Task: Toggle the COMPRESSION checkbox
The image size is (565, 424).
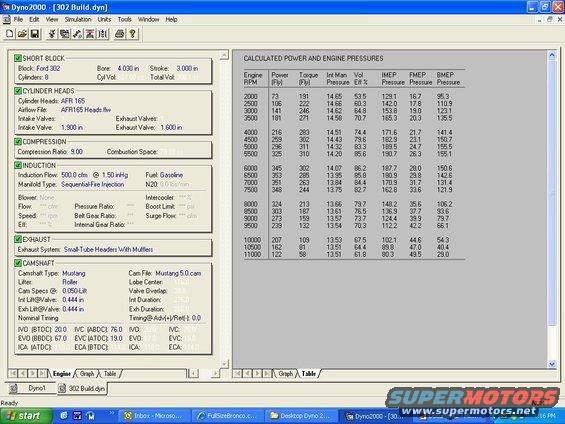Action: (18, 142)
